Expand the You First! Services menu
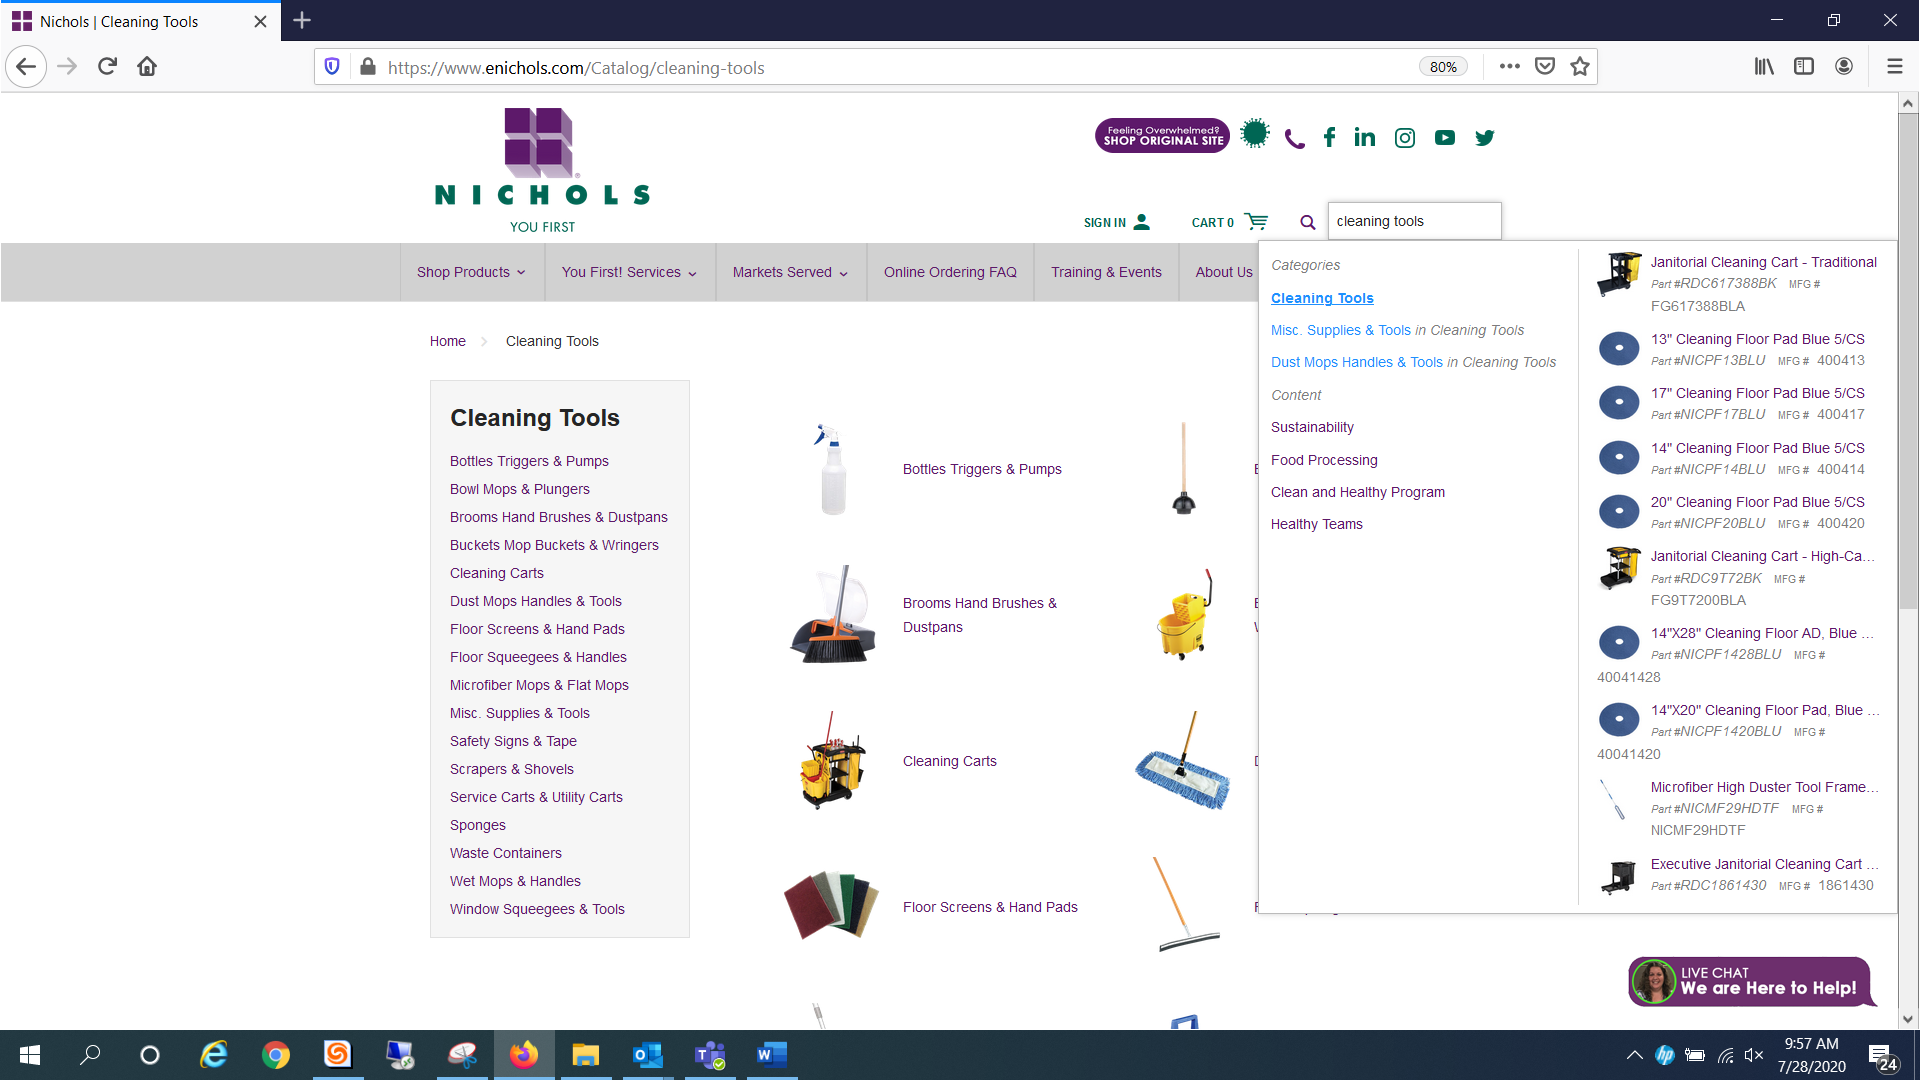 (x=629, y=272)
